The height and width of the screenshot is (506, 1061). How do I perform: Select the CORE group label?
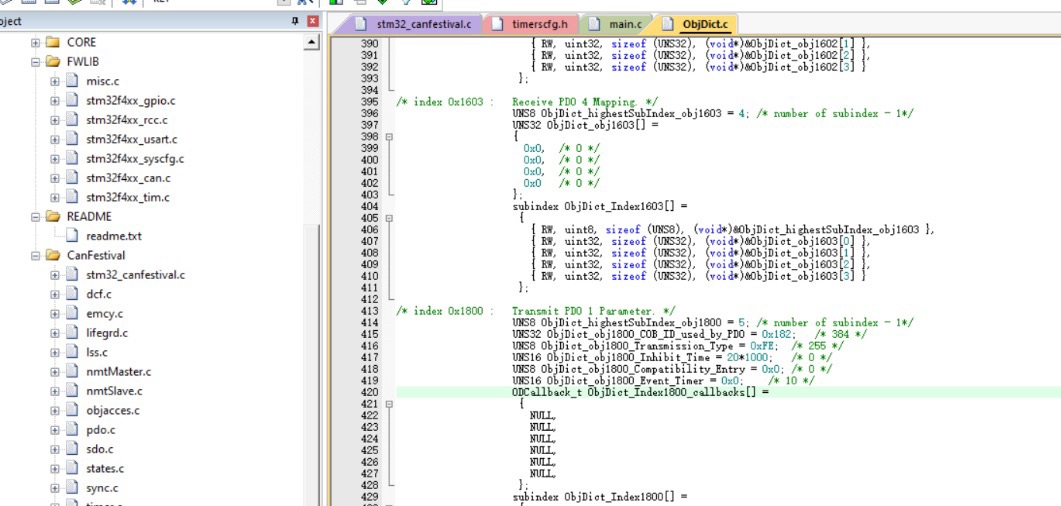point(81,42)
